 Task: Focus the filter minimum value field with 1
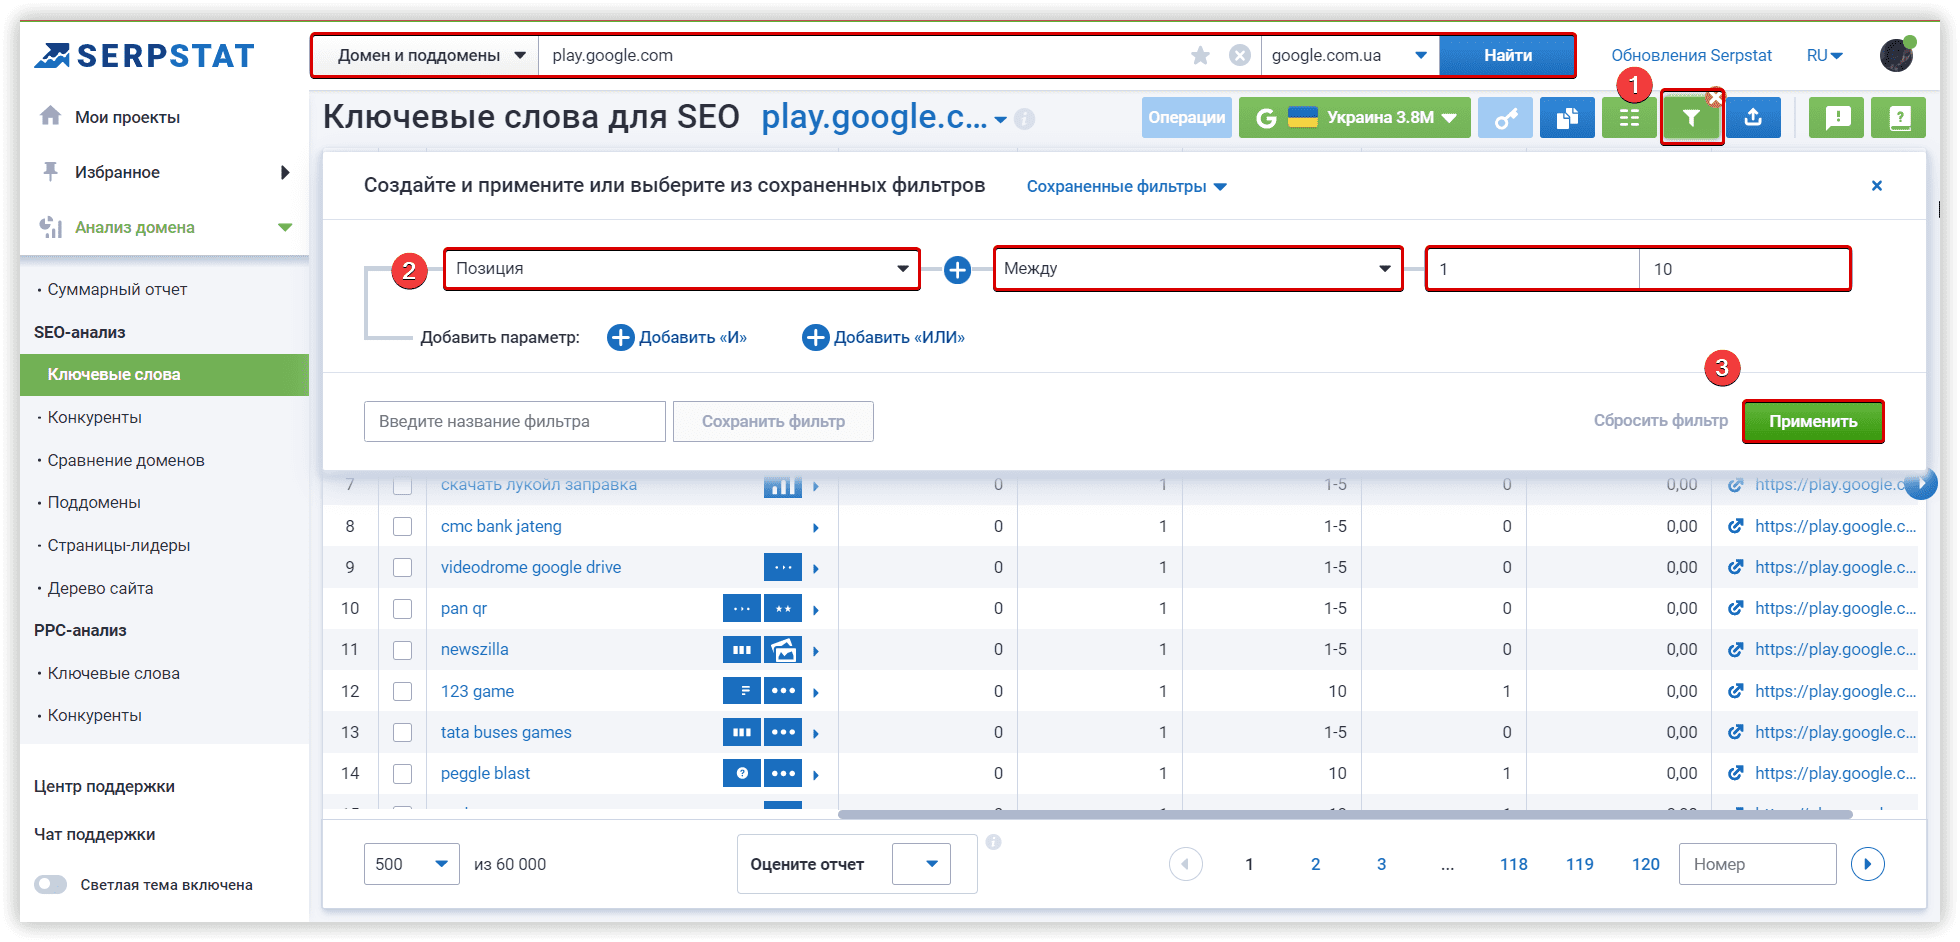click(x=1534, y=269)
